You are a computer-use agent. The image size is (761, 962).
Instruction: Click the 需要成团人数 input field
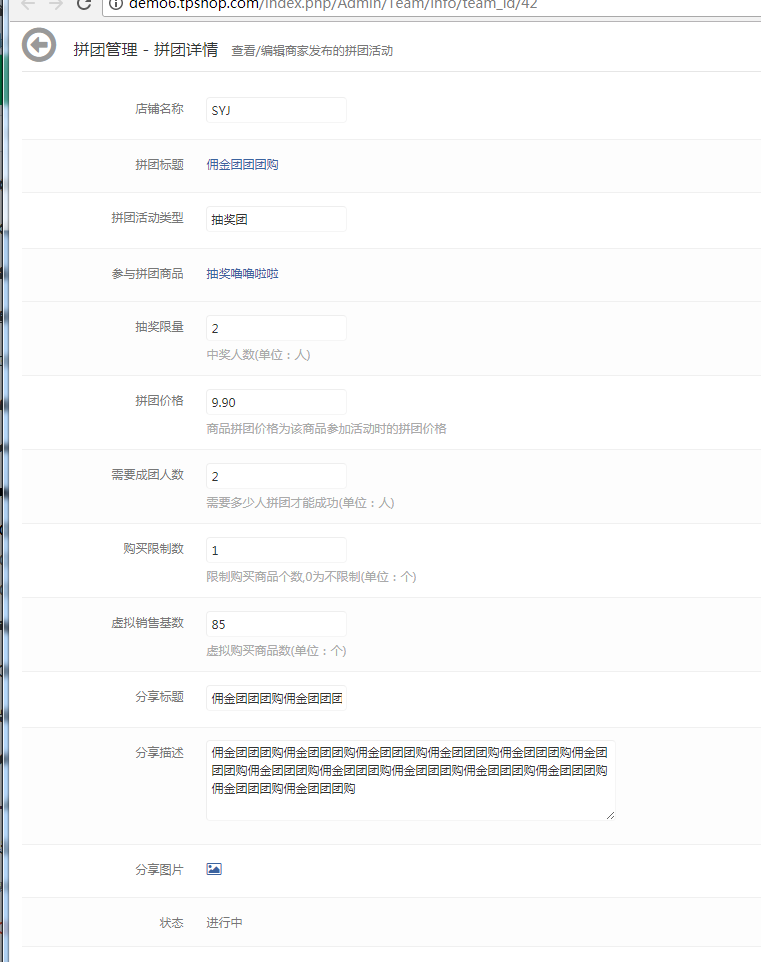[276, 476]
